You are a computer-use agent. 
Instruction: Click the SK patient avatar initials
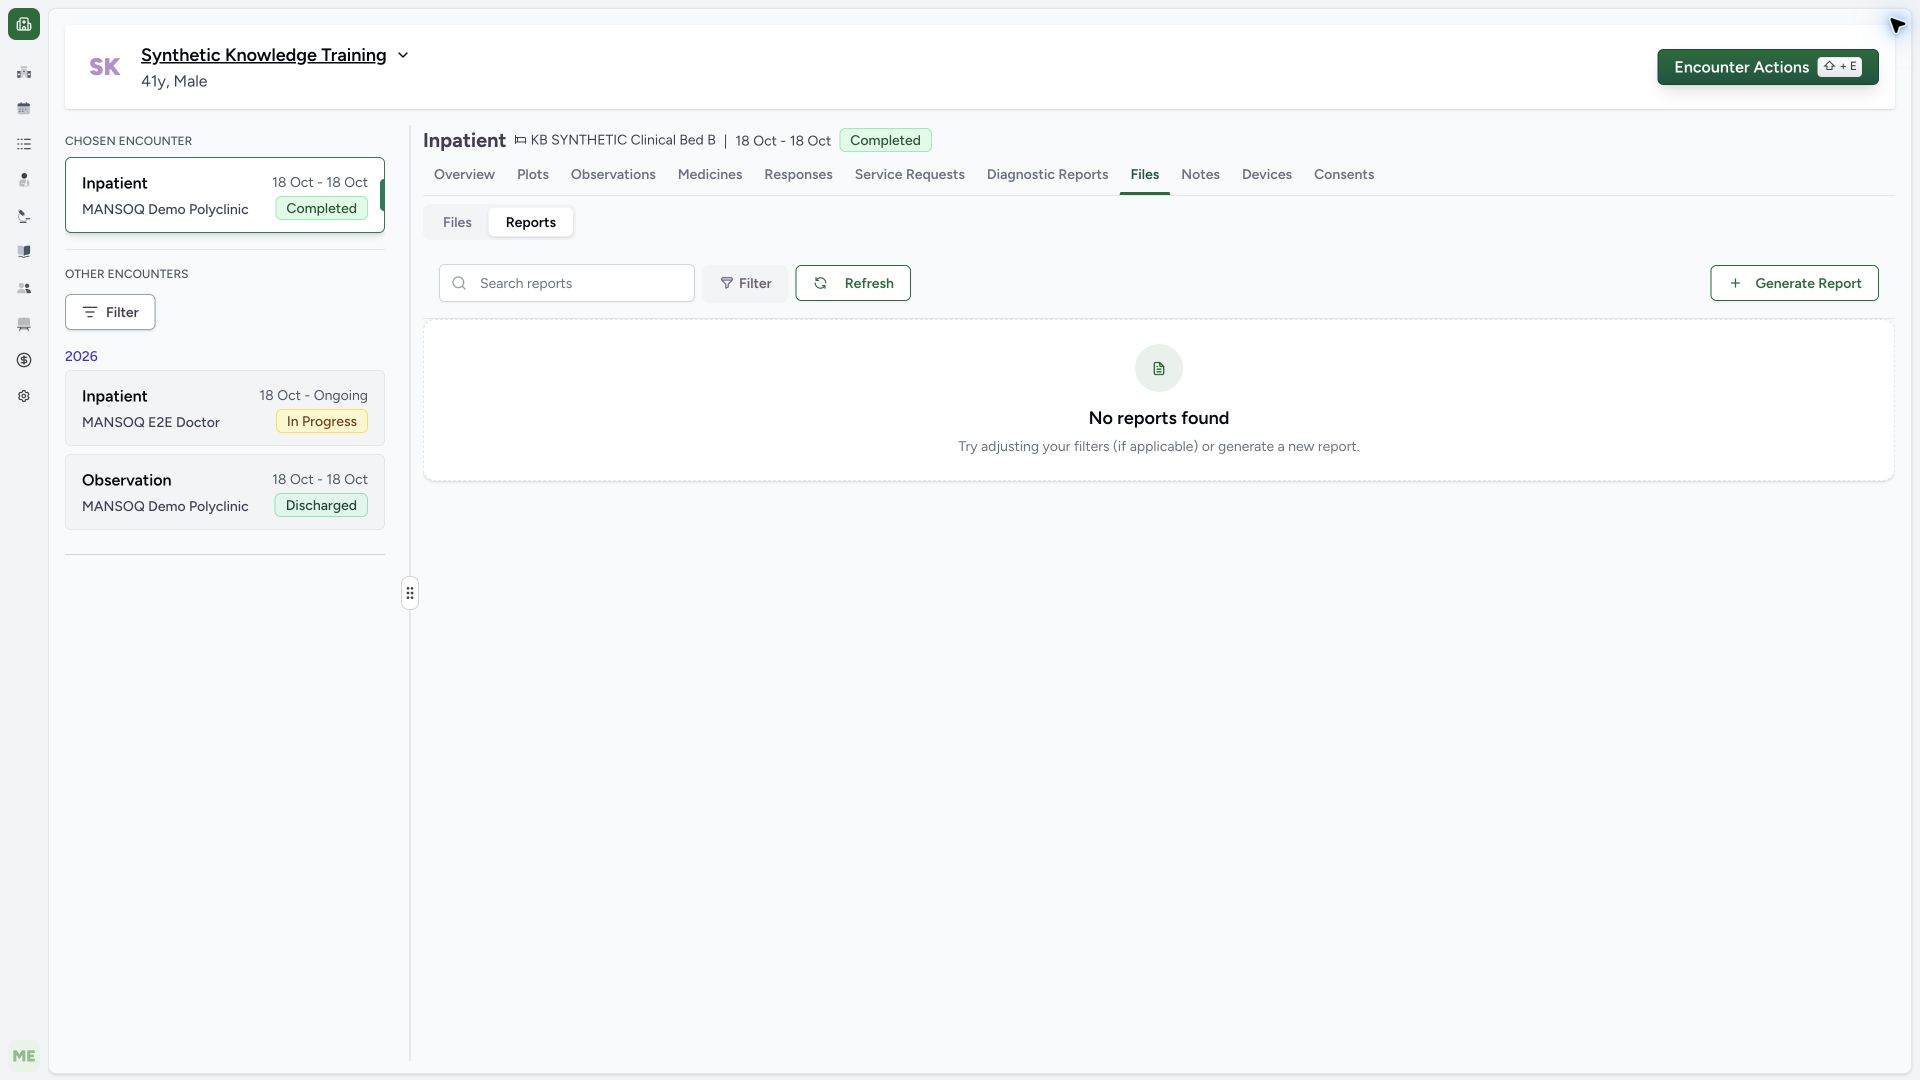(x=105, y=67)
